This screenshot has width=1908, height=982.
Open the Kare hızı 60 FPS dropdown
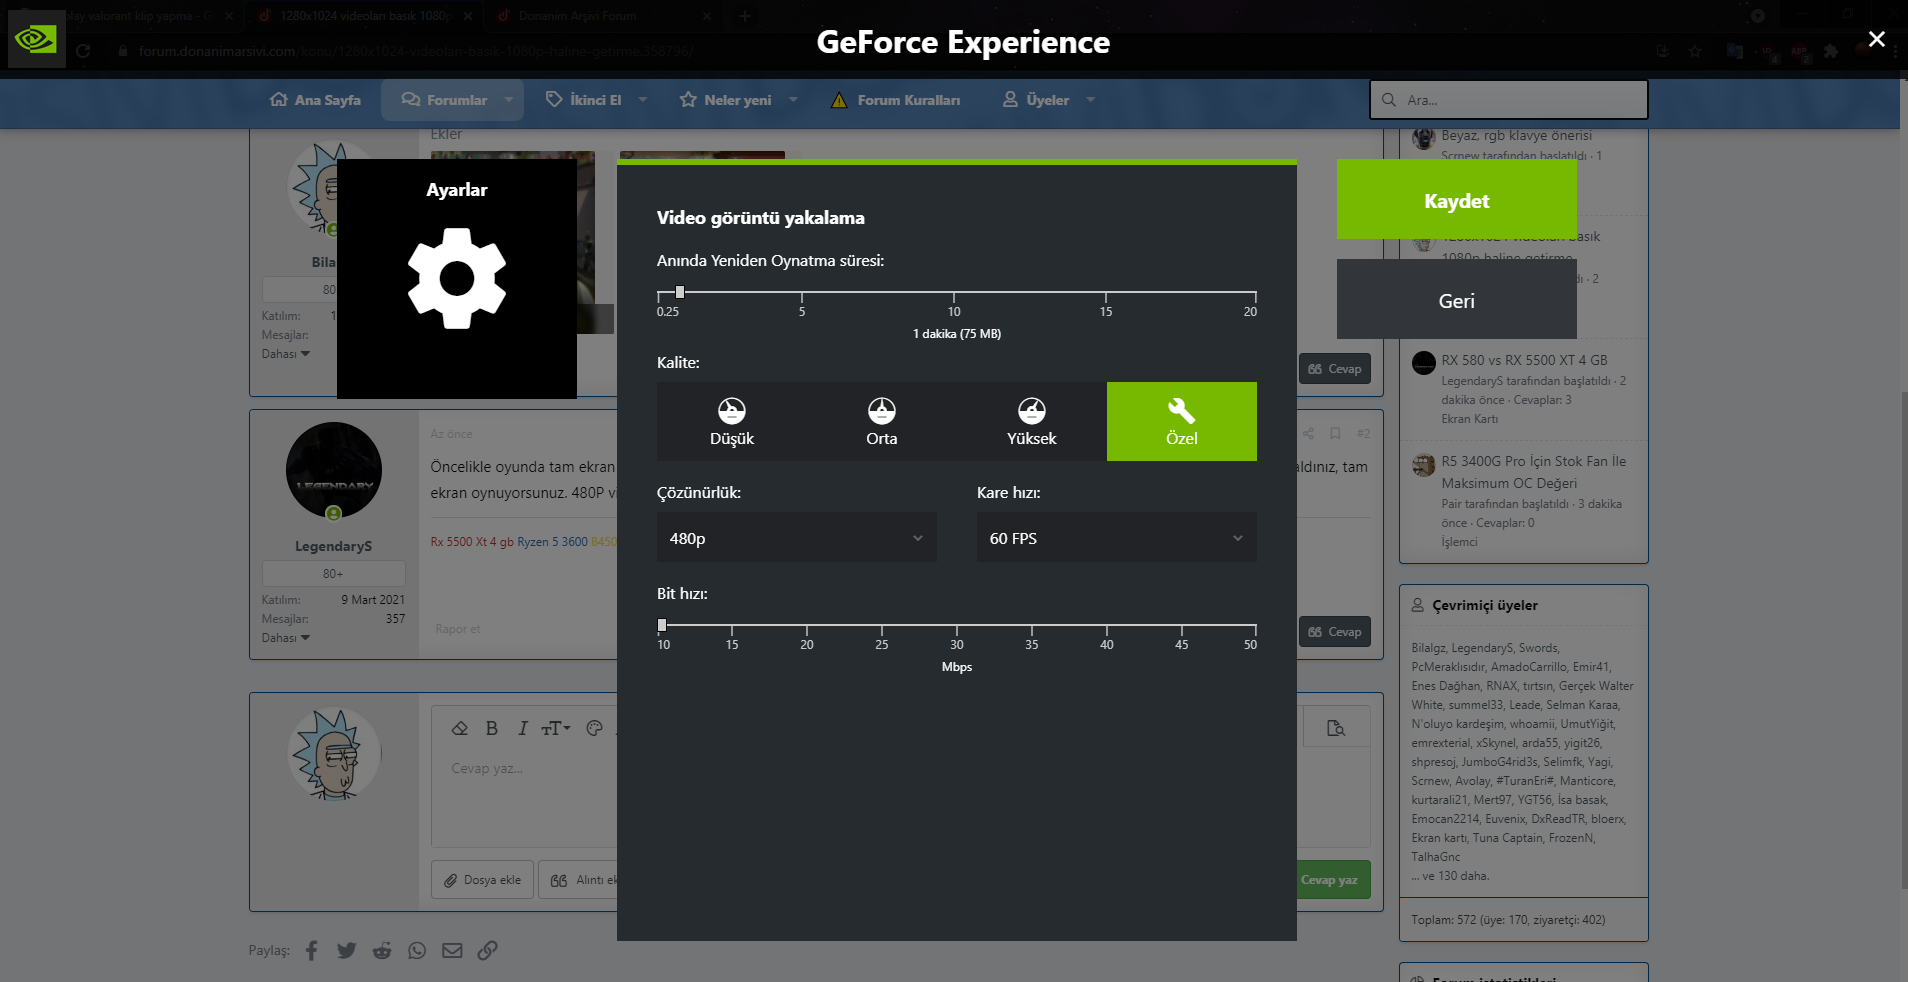(x=1117, y=538)
